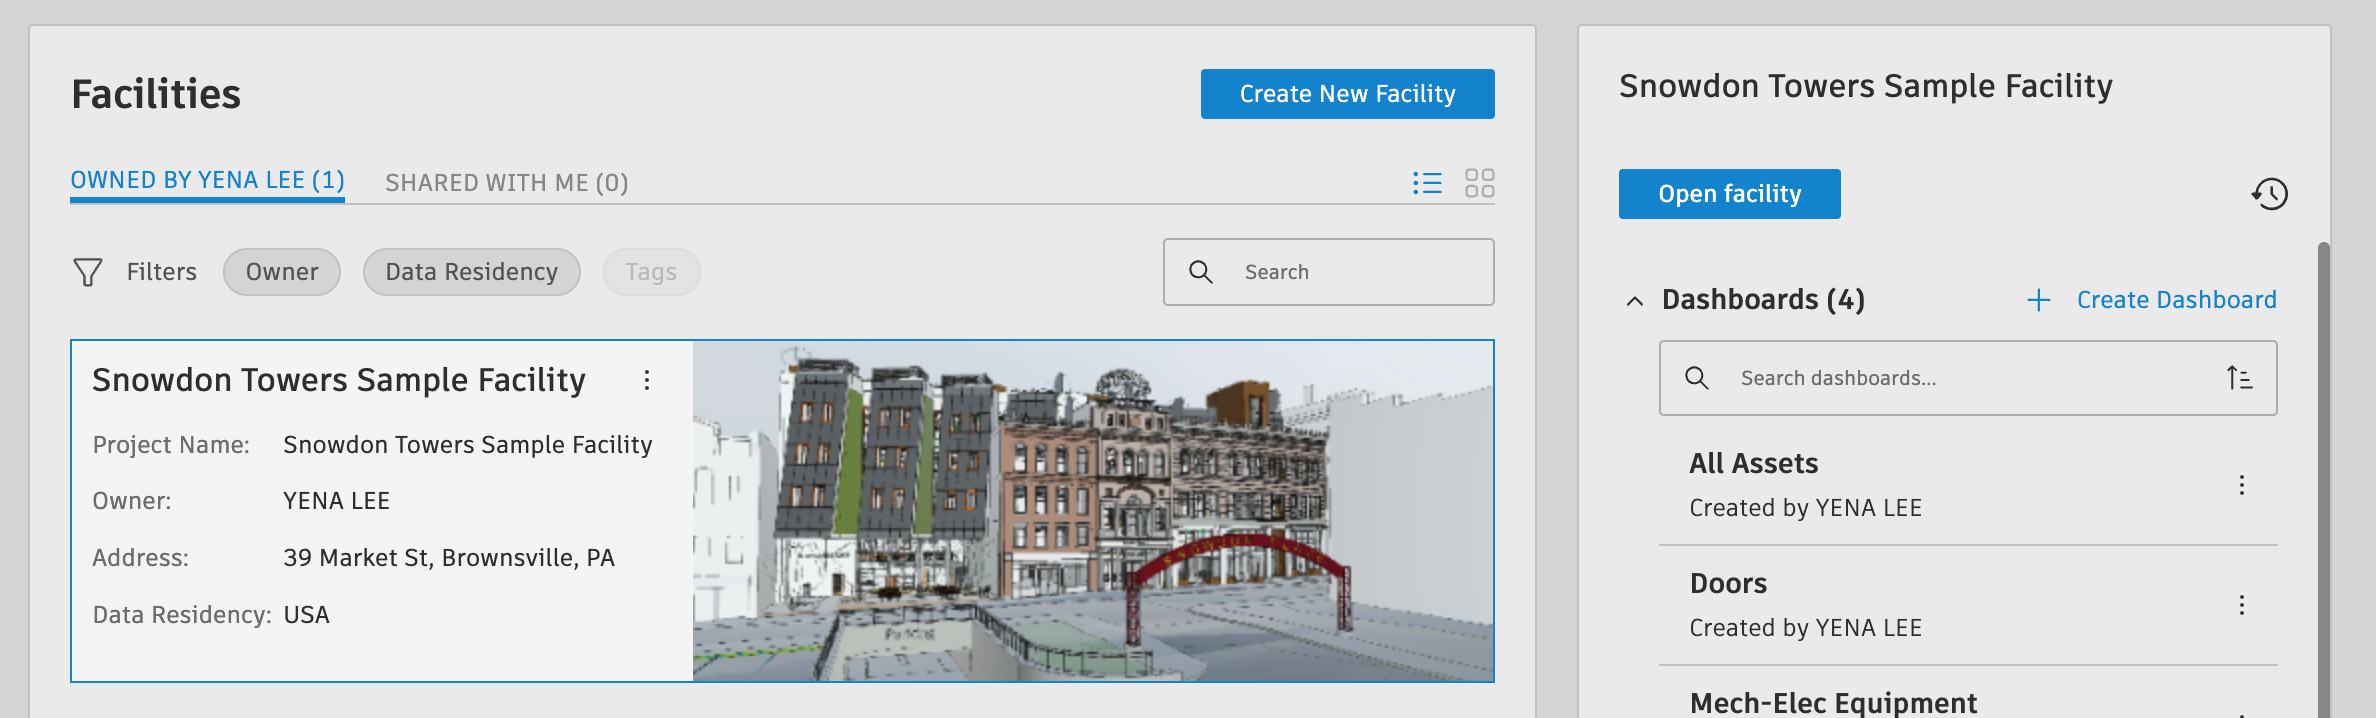Open the Owner filter dropdown
The image size is (2376, 718).
pyautogui.click(x=282, y=272)
